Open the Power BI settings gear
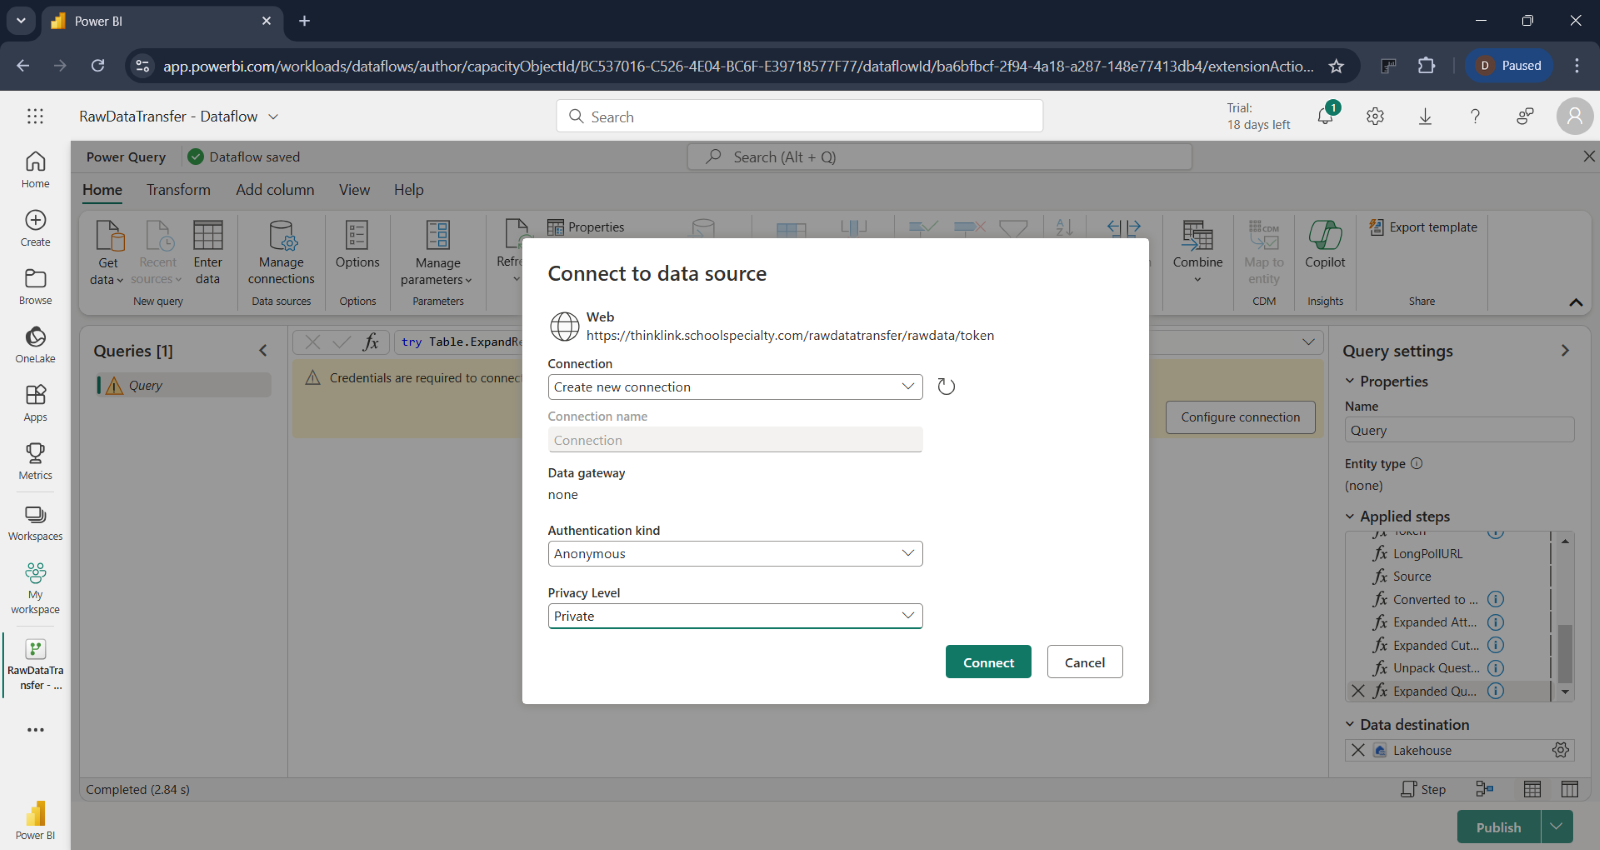1600x850 pixels. (x=1375, y=116)
